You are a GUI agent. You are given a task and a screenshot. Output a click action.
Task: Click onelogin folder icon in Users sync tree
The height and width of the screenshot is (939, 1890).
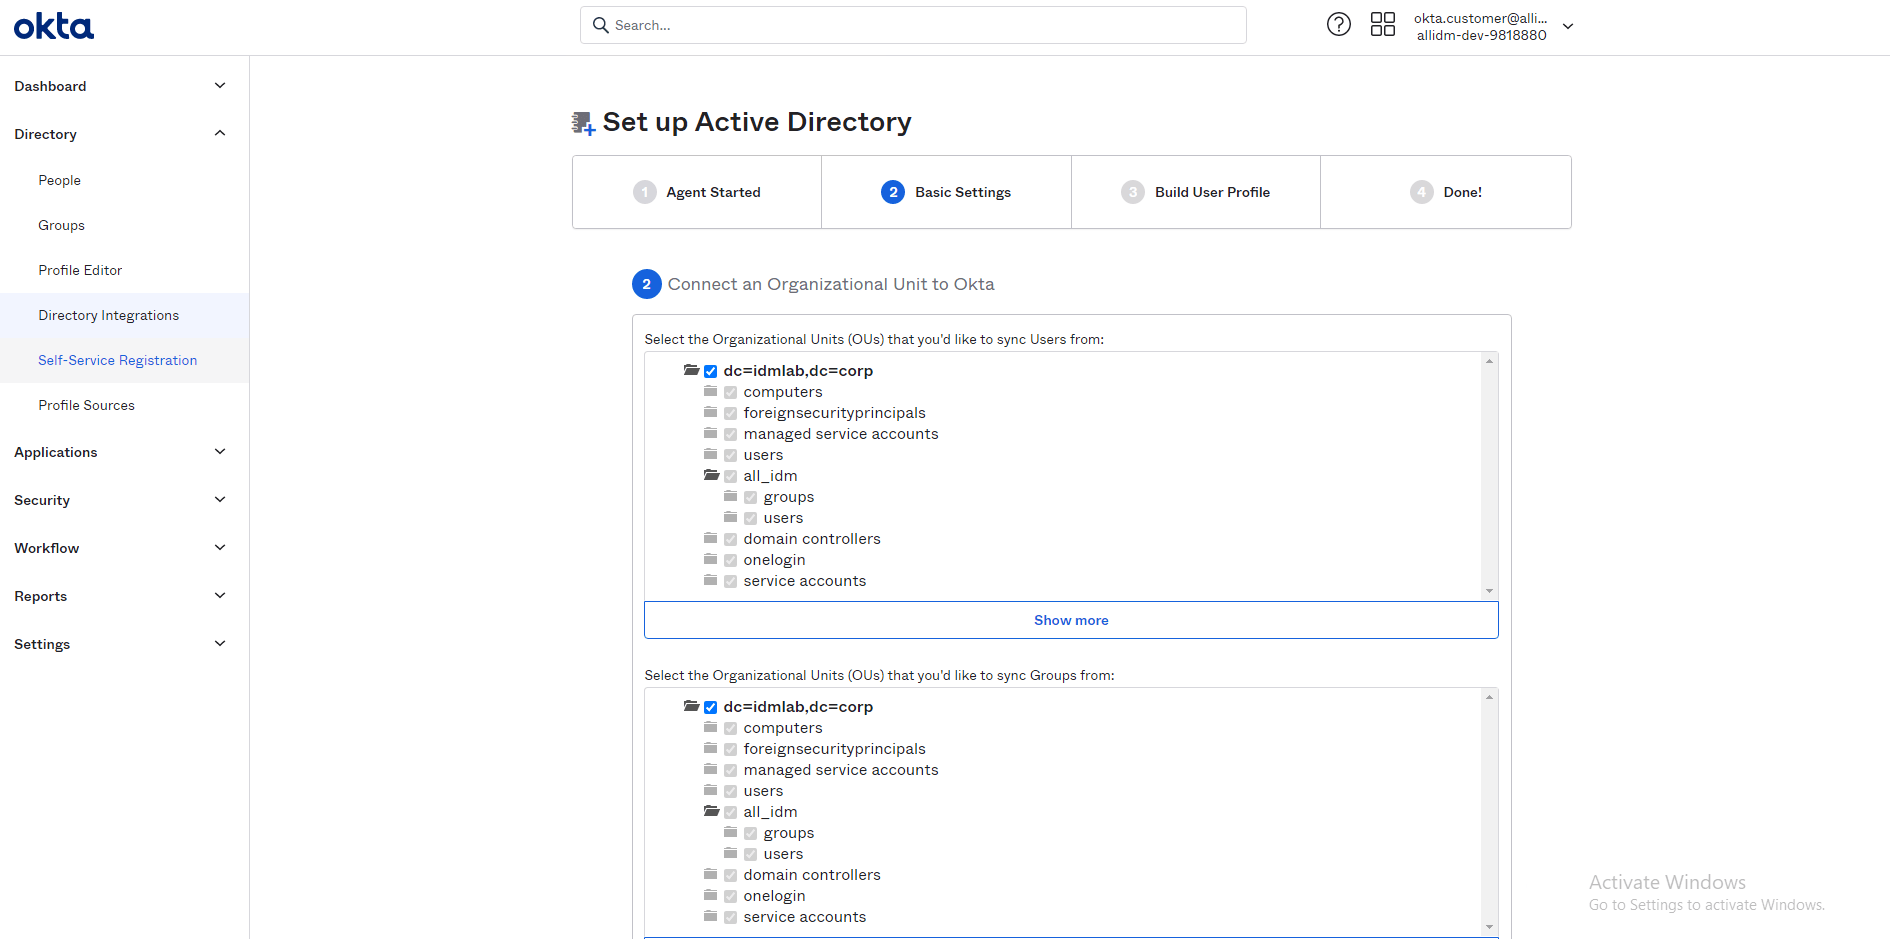[710, 559]
